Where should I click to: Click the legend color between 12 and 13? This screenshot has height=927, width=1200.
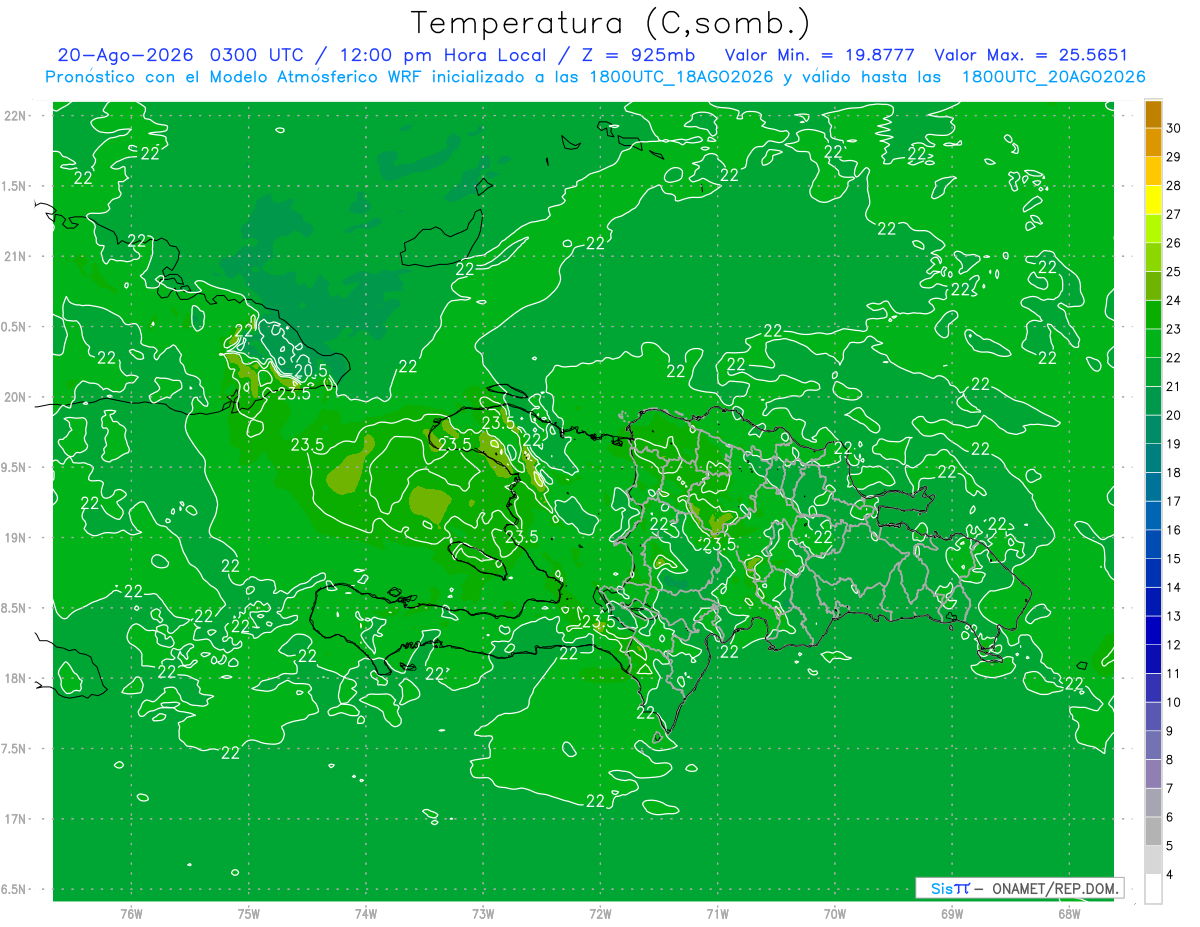pyautogui.click(x=1153, y=631)
